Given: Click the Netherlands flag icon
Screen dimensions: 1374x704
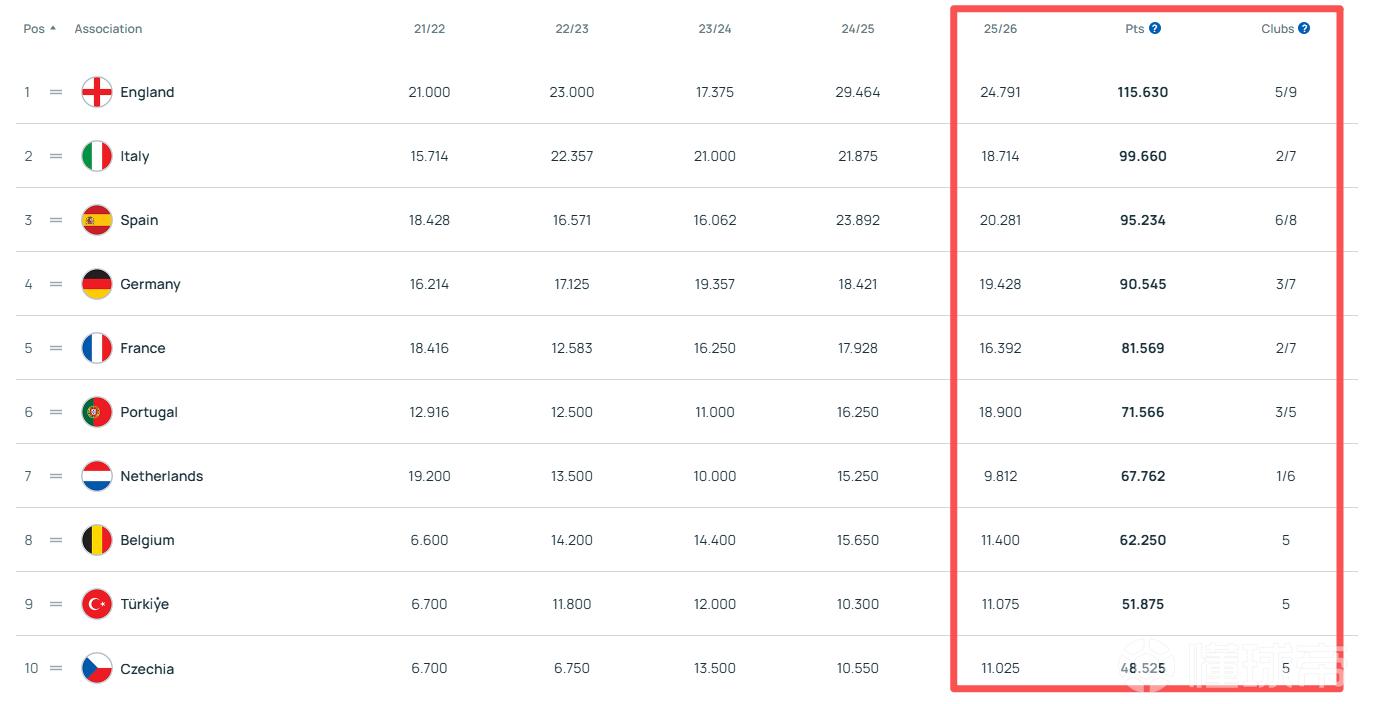Looking at the screenshot, I should coord(97,476).
